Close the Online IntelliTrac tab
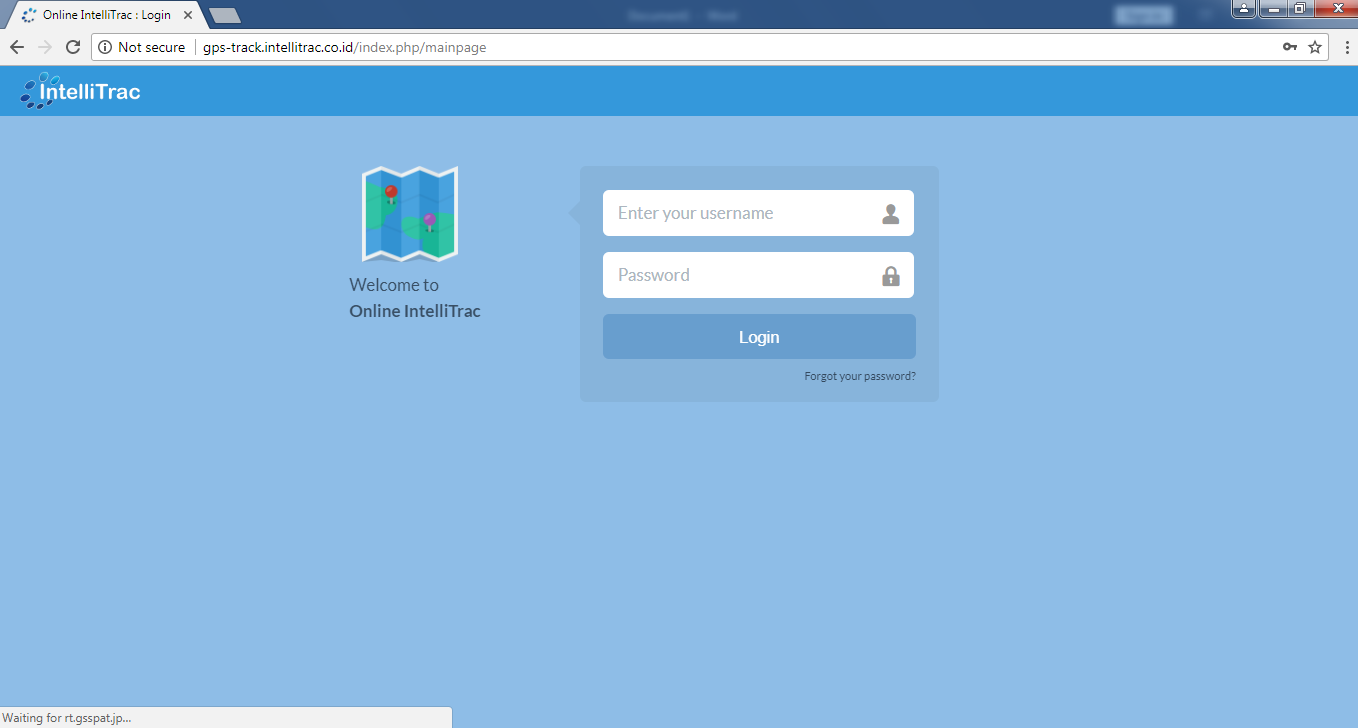 tap(188, 15)
